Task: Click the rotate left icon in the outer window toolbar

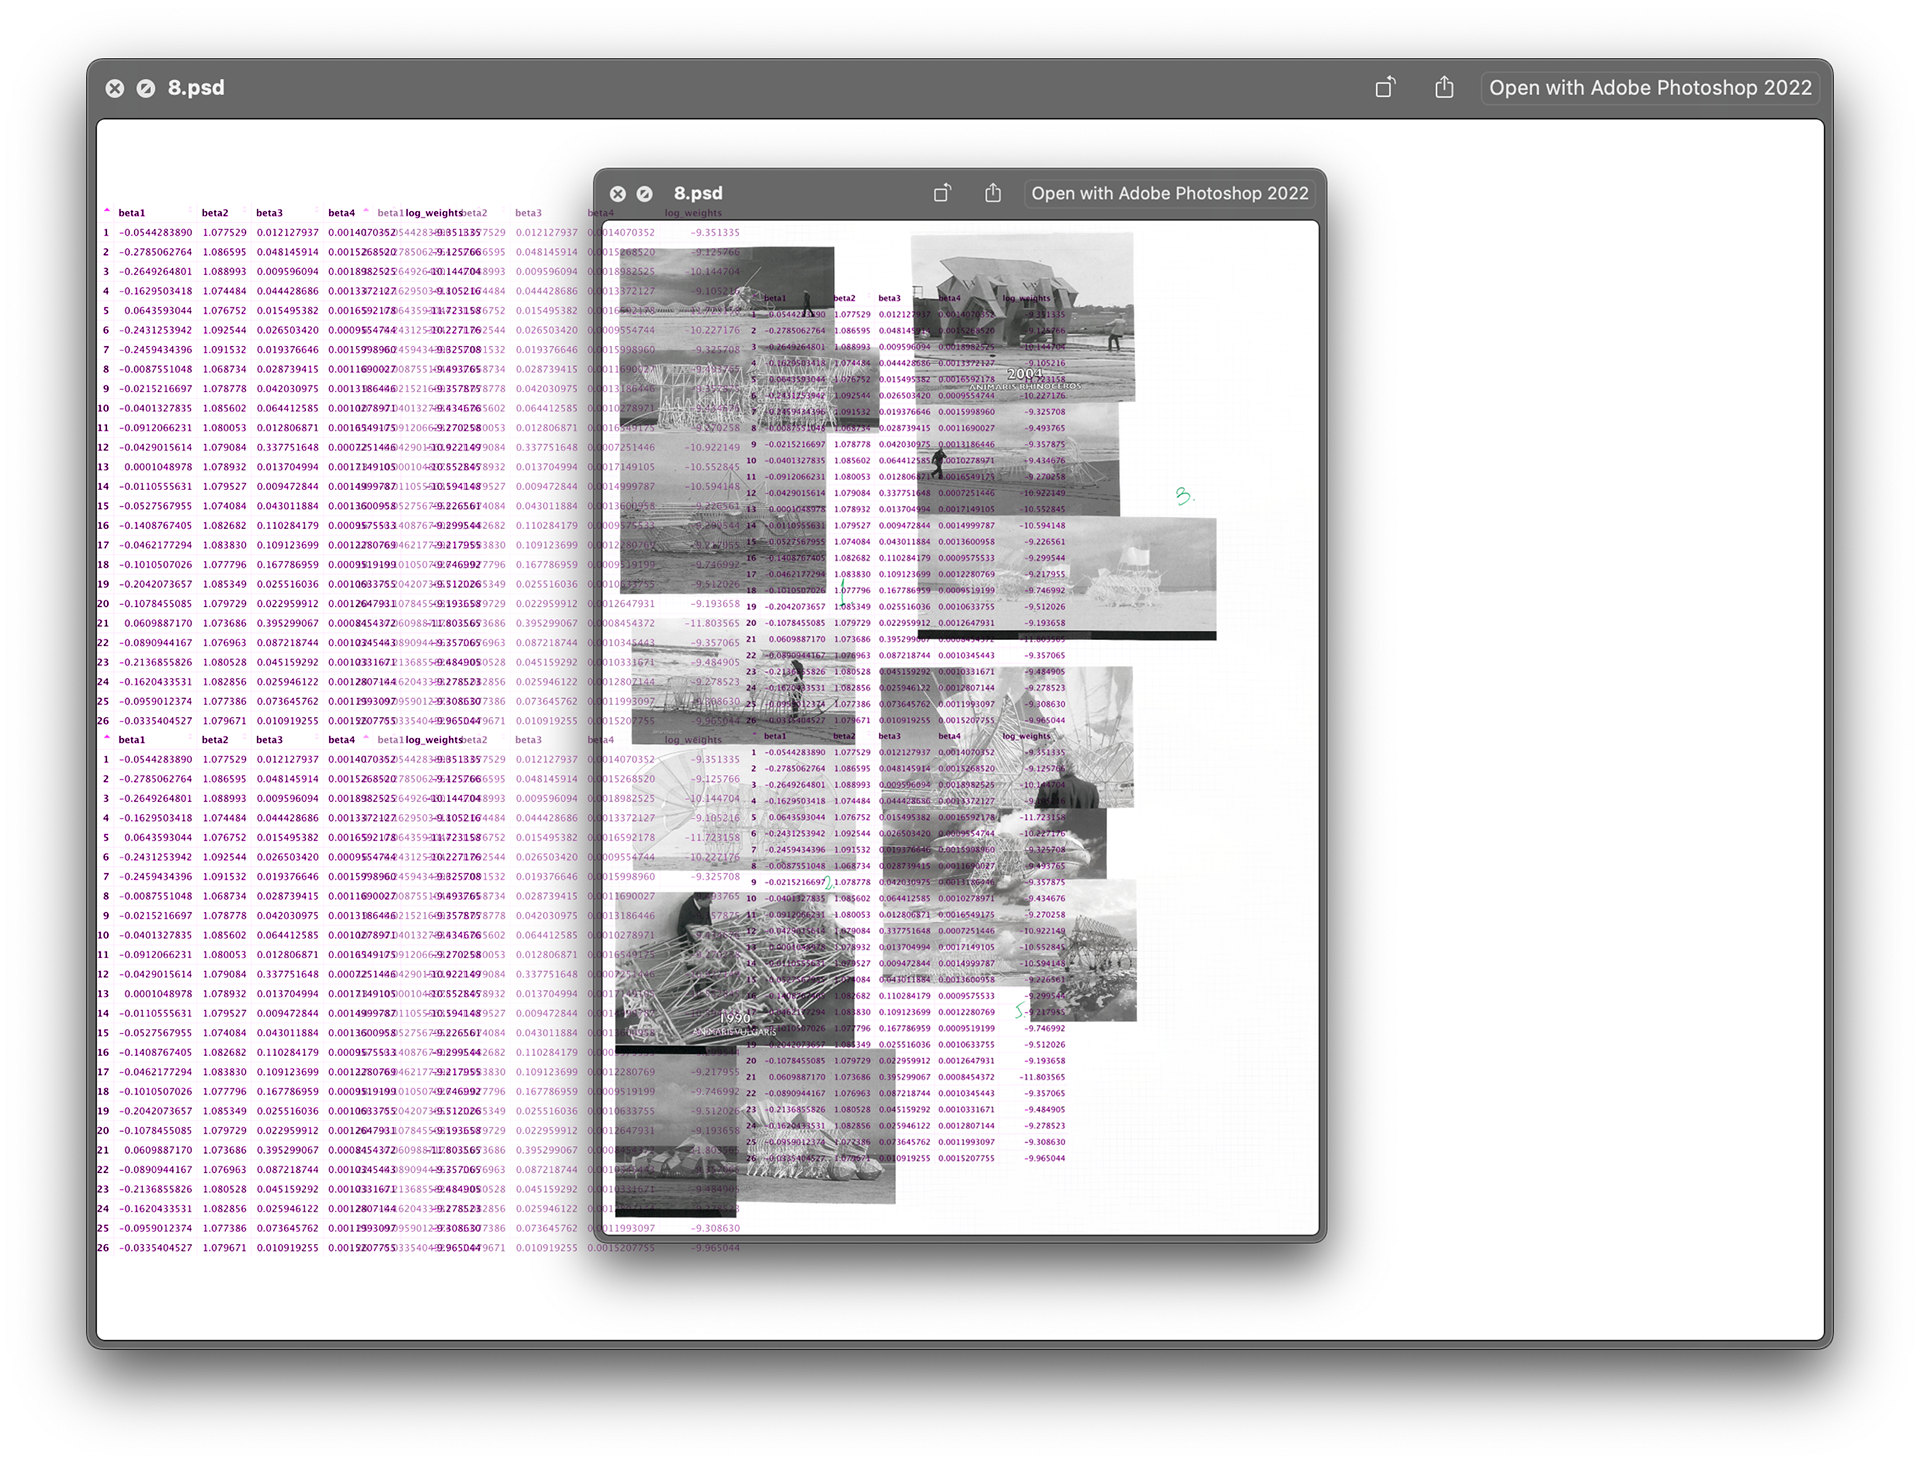Action: coord(1385,88)
